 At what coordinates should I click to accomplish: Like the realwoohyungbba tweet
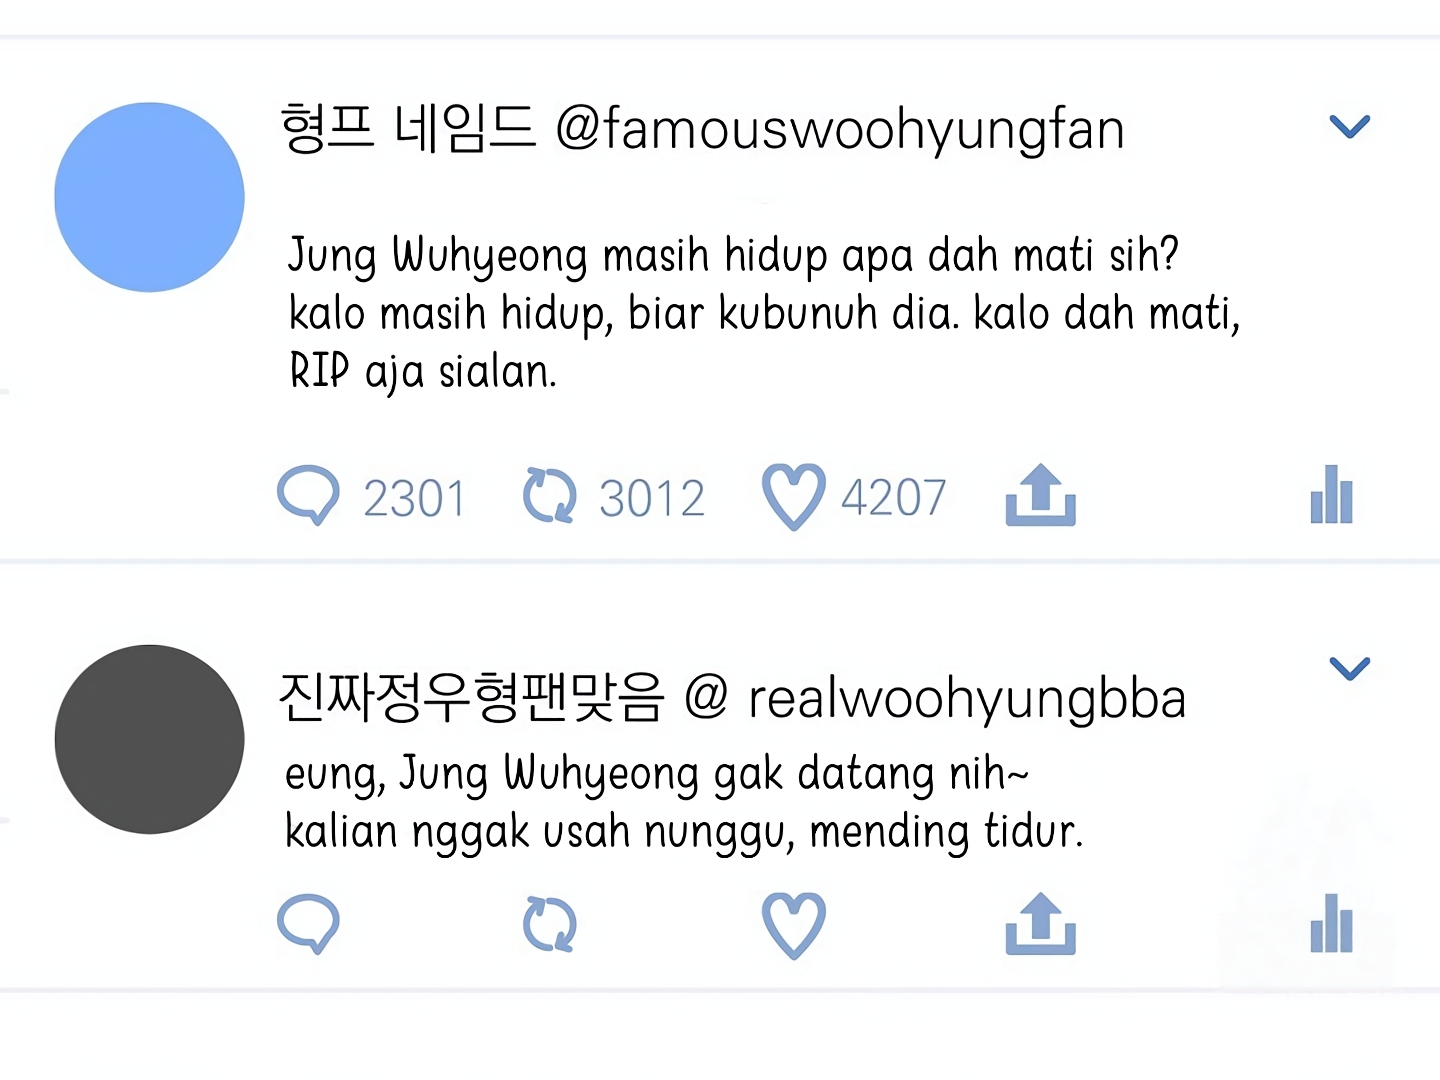794,925
